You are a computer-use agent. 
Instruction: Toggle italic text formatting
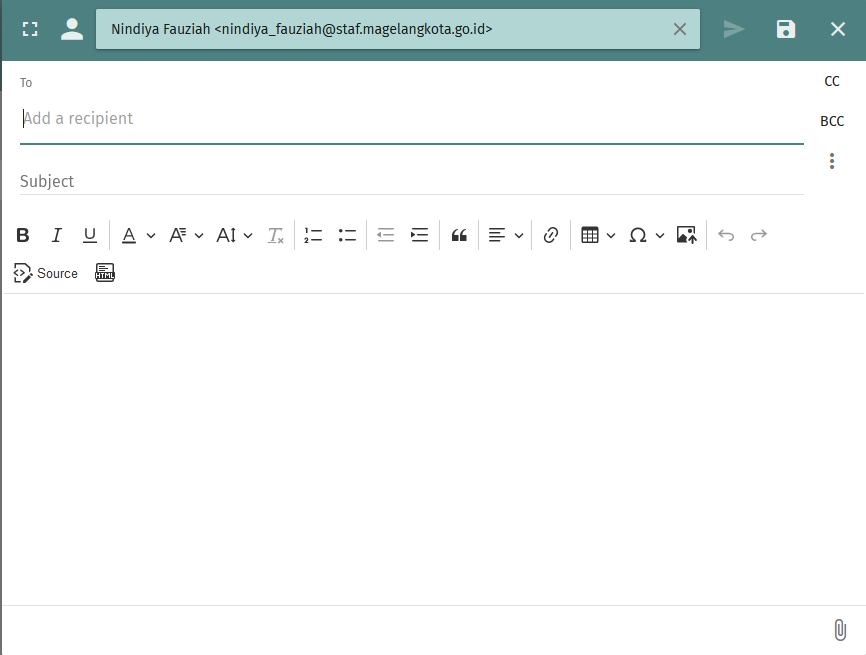pyautogui.click(x=56, y=234)
